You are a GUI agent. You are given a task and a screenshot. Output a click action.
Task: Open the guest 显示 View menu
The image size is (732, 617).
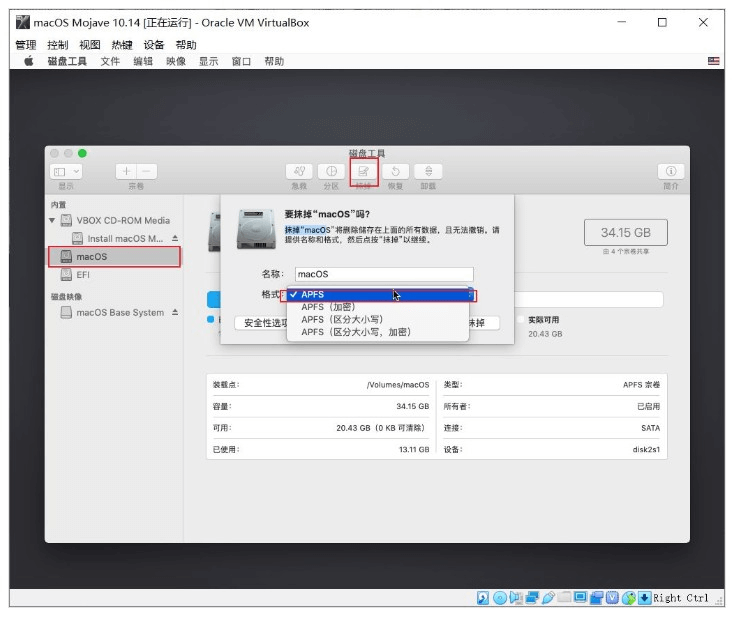[x=209, y=62]
